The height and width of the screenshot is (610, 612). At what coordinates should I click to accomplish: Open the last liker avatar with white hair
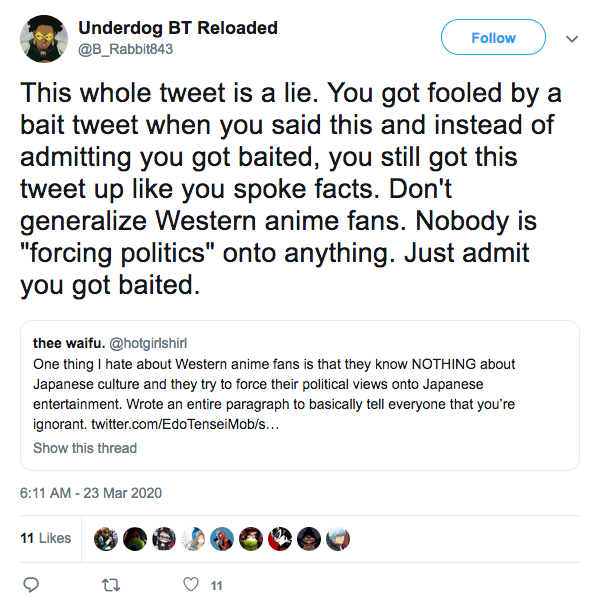pyautogui.click(x=338, y=539)
